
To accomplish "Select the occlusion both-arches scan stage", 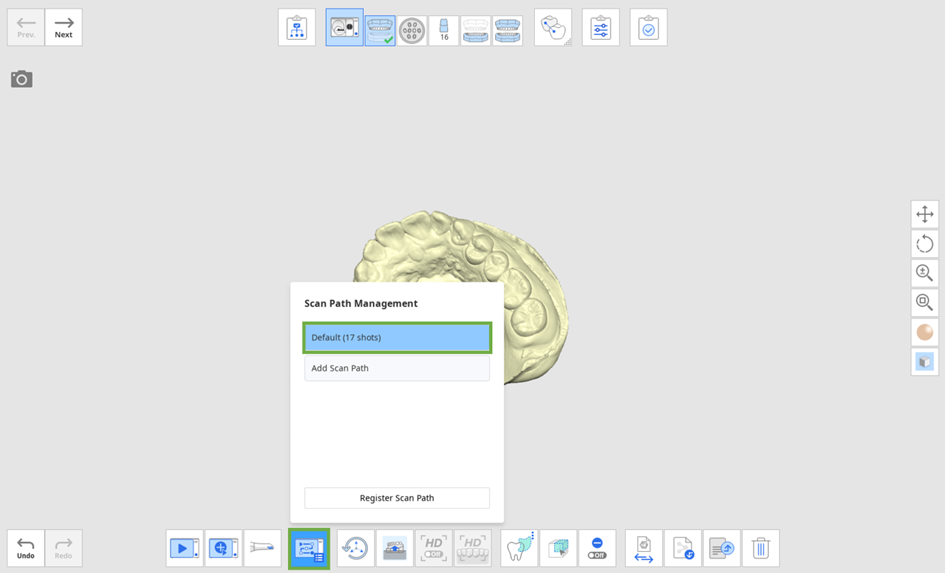I will click(x=507, y=30).
